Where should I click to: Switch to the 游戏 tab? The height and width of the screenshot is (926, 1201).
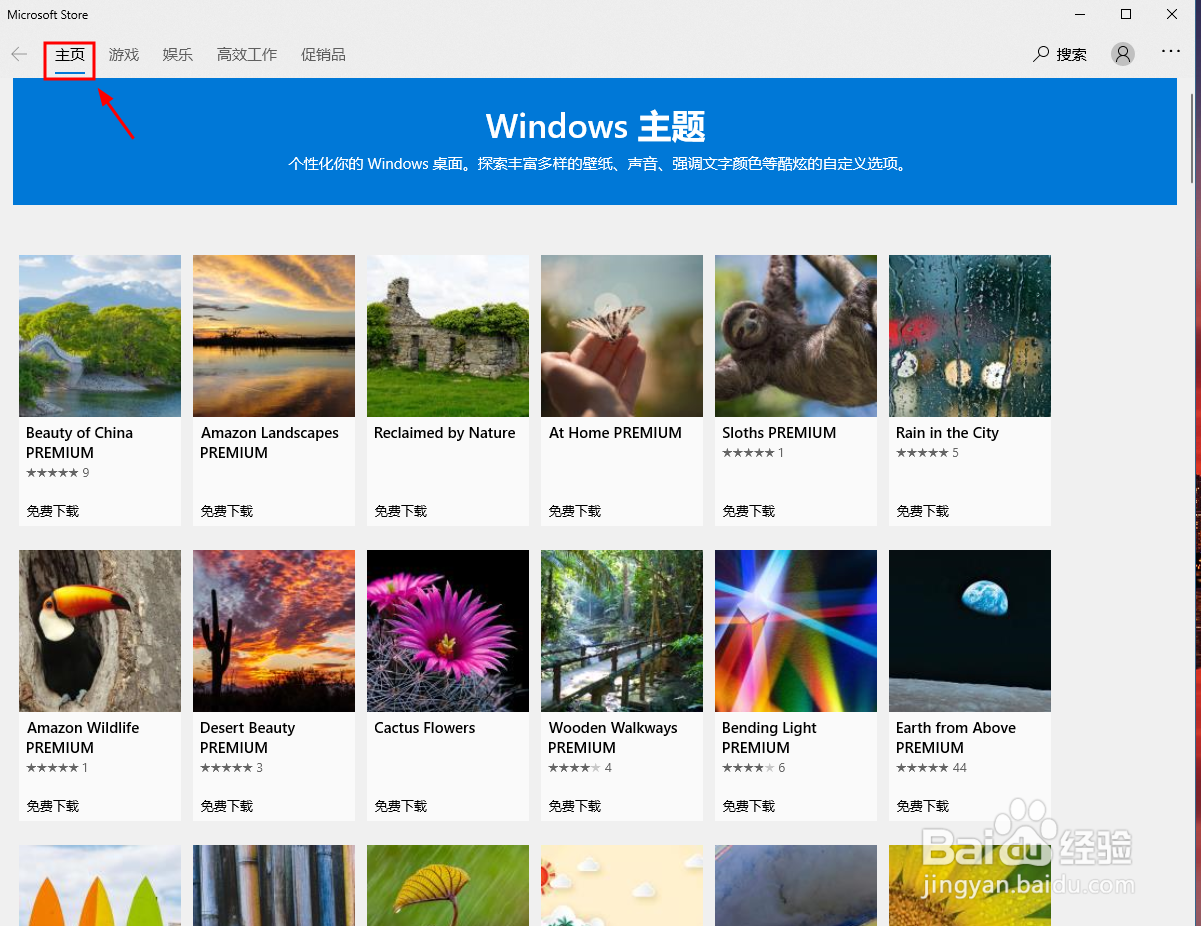tap(123, 54)
